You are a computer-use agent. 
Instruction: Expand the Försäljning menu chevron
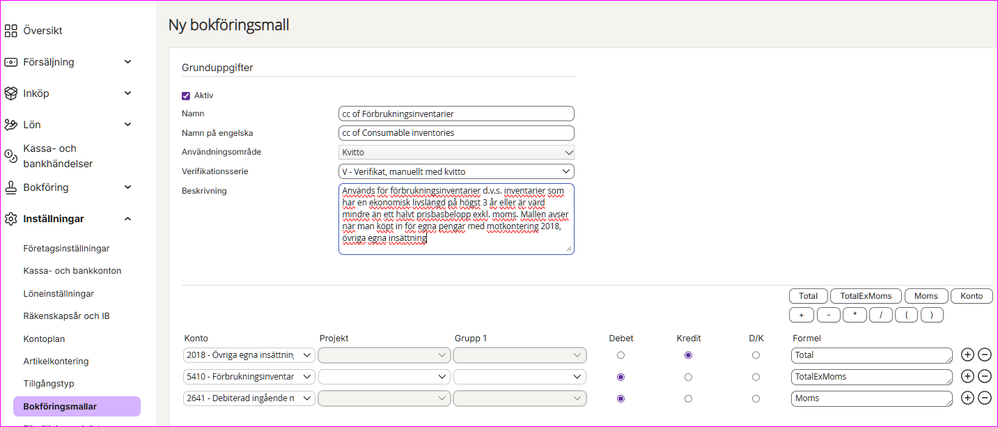pos(127,62)
